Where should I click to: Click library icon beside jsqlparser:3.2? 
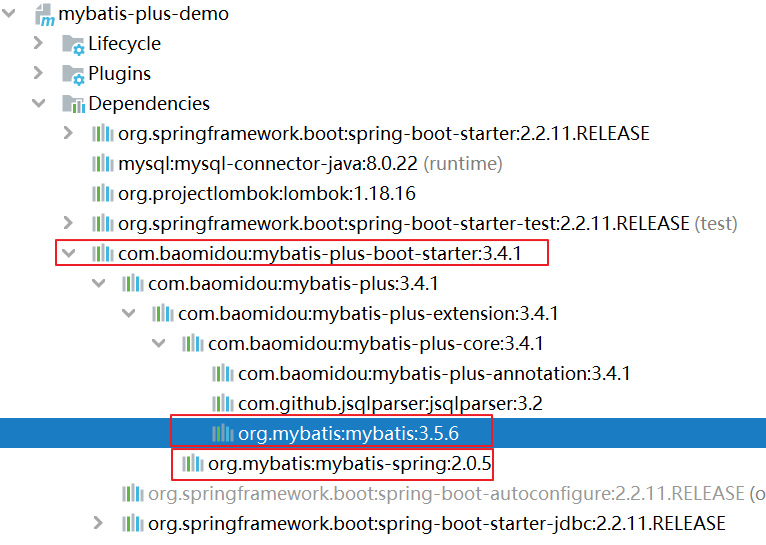pos(222,403)
